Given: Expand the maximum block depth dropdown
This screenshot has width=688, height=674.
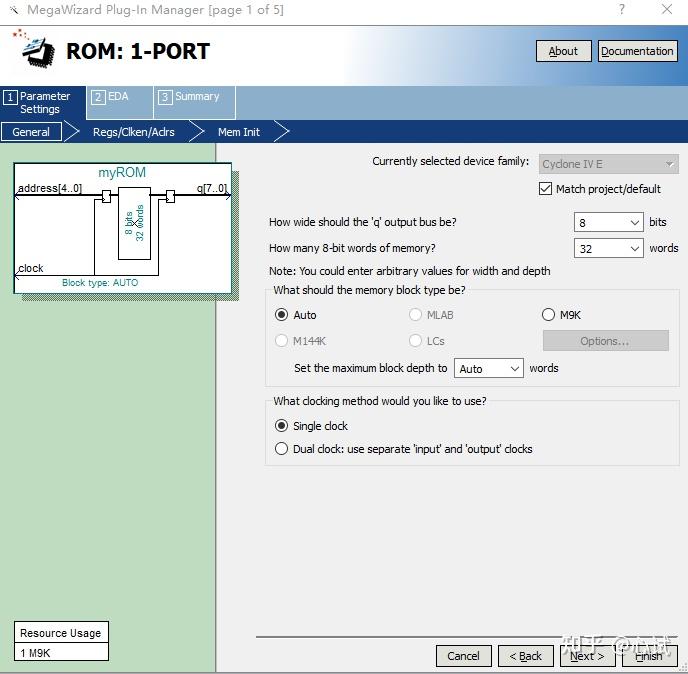Looking at the screenshot, I should click(488, 368).
